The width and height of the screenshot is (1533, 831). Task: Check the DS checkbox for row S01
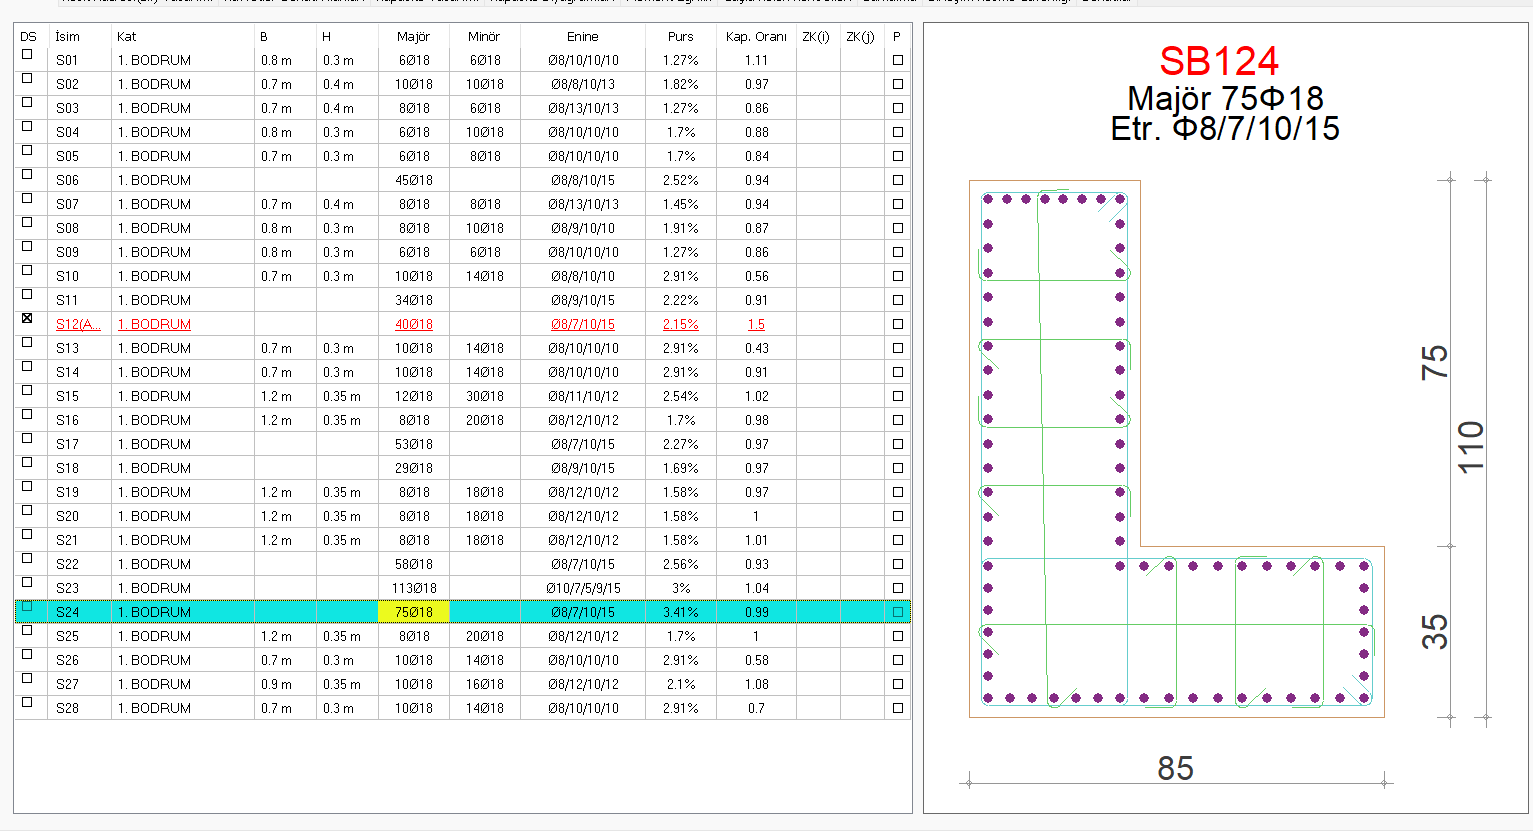coord(27,55)
